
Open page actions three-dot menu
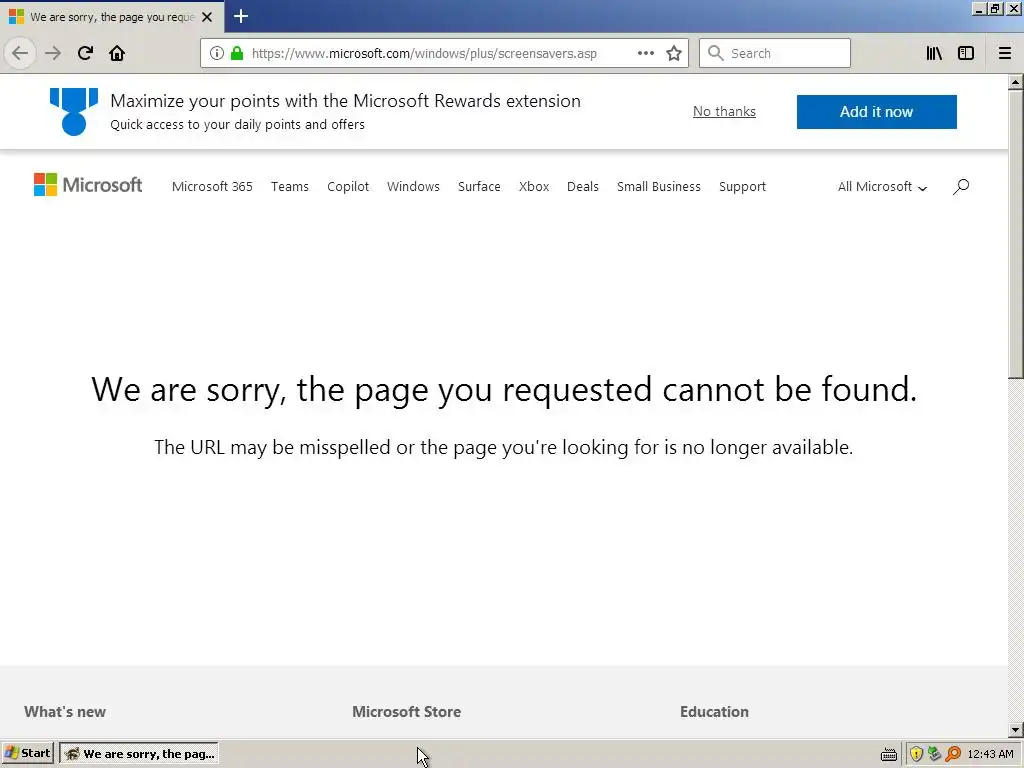tap(646, 53)
